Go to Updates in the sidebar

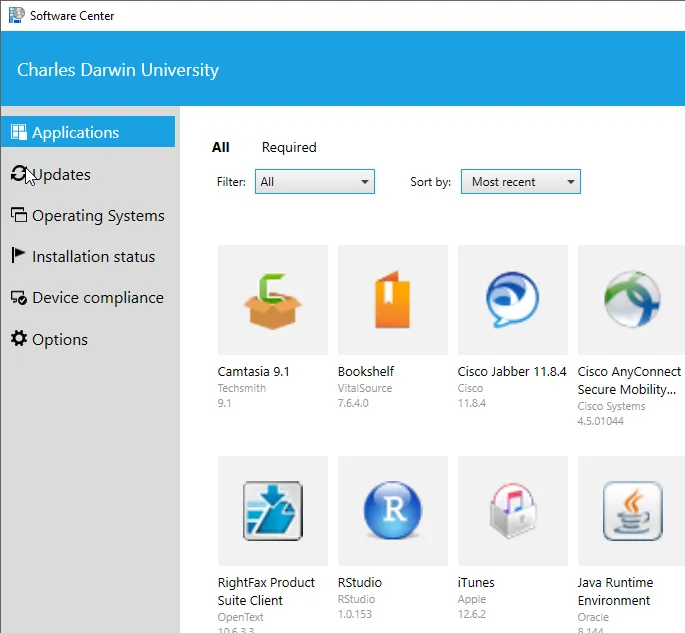pos(61,174)
